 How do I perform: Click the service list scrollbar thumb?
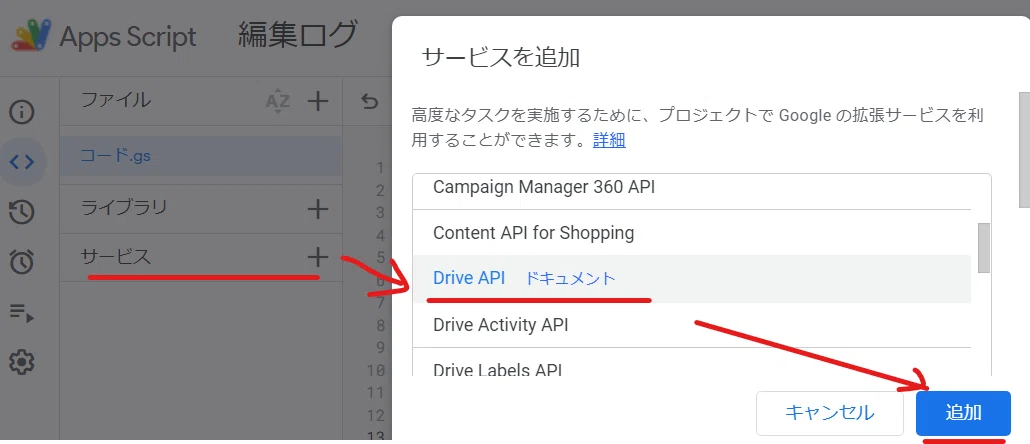coord(983,248)
